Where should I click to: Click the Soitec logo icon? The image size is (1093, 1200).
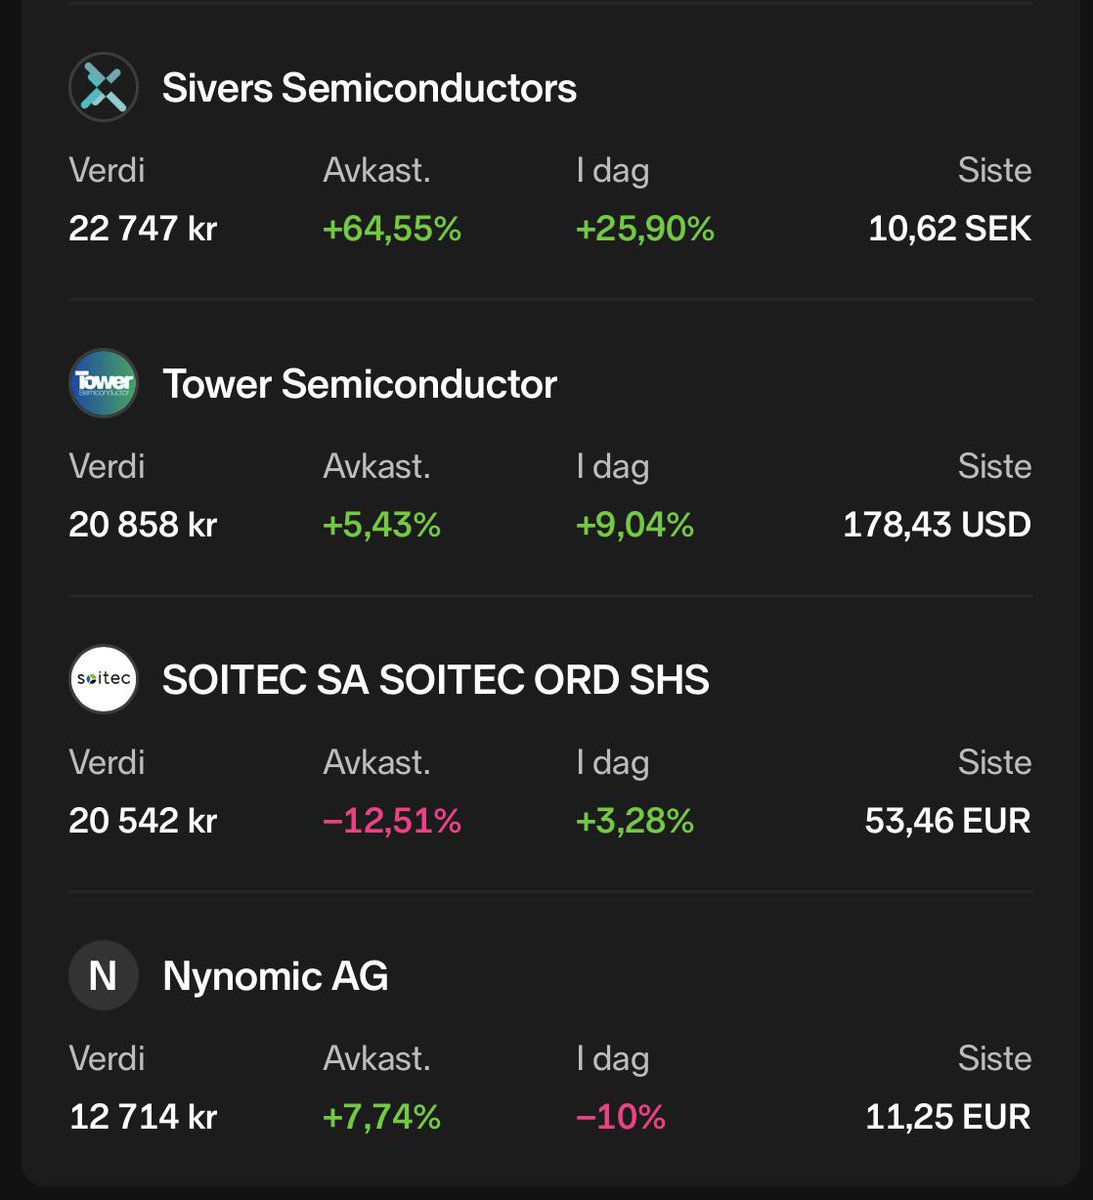103,680
